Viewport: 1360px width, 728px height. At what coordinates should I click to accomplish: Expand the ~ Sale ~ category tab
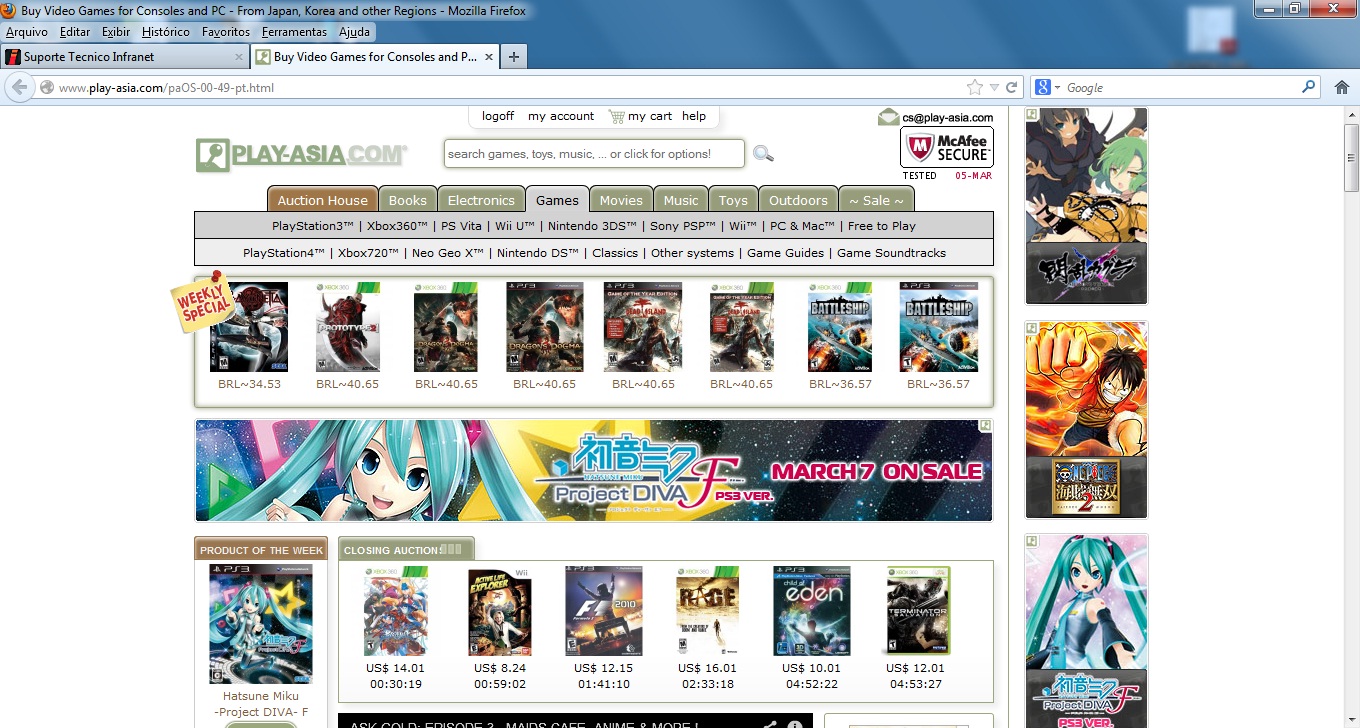click(x=876, y=200)
